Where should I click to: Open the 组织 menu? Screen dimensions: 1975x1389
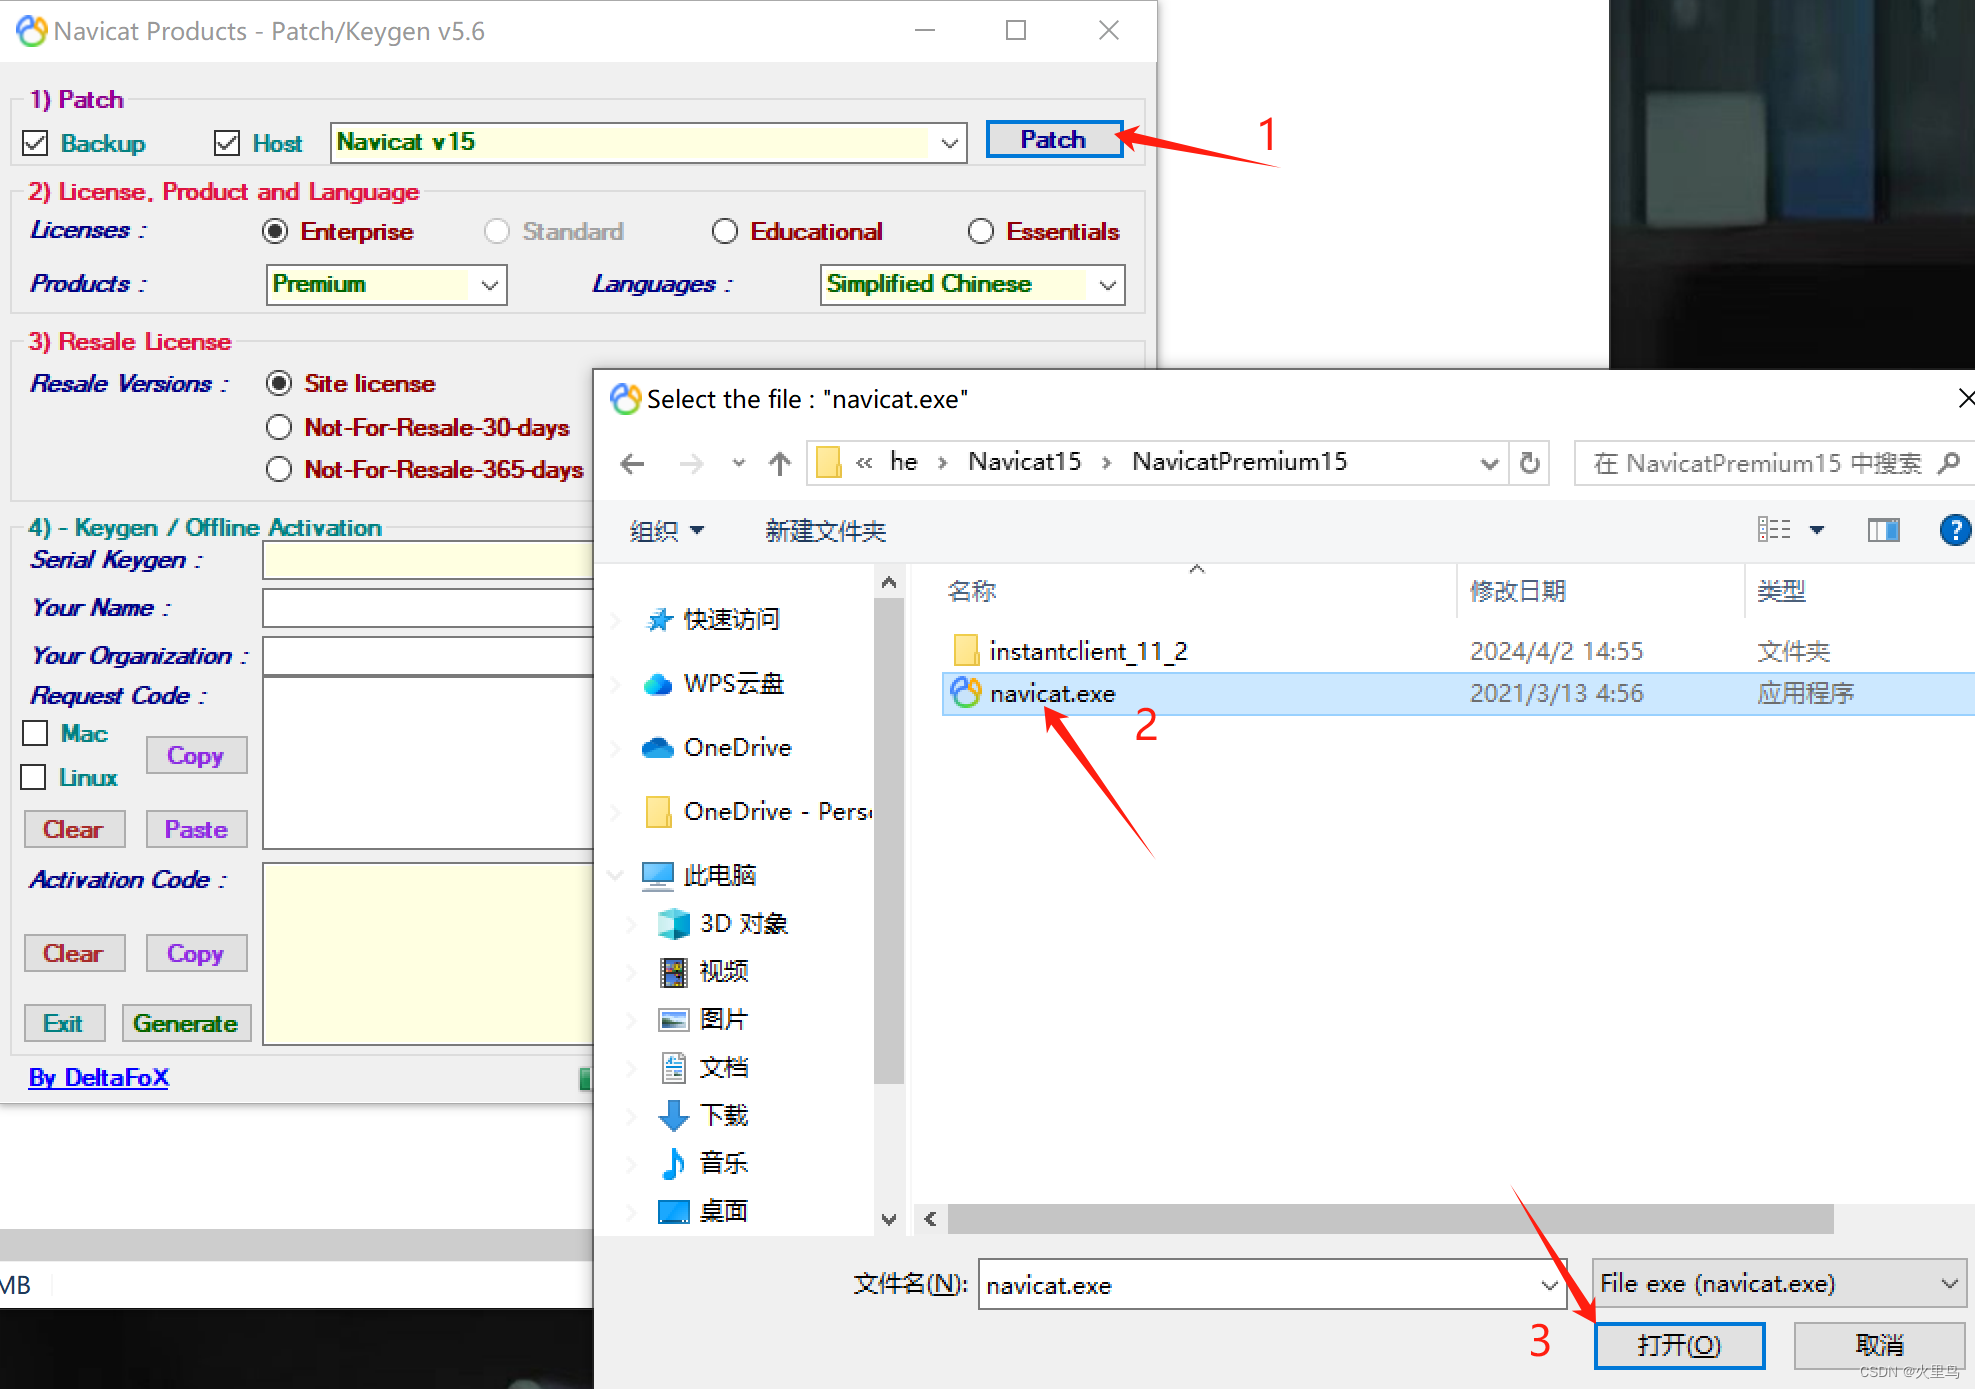(667, 531)
